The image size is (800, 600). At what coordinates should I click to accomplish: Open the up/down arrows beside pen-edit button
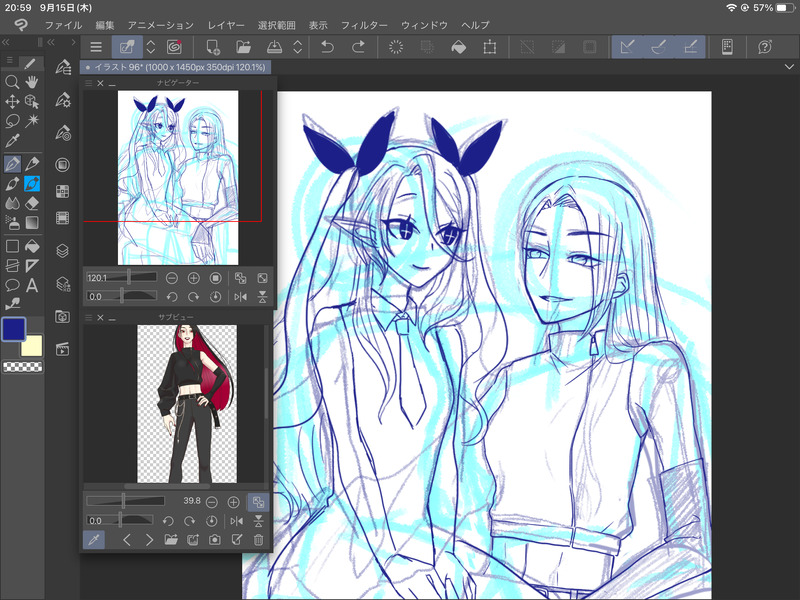(151, 47)
